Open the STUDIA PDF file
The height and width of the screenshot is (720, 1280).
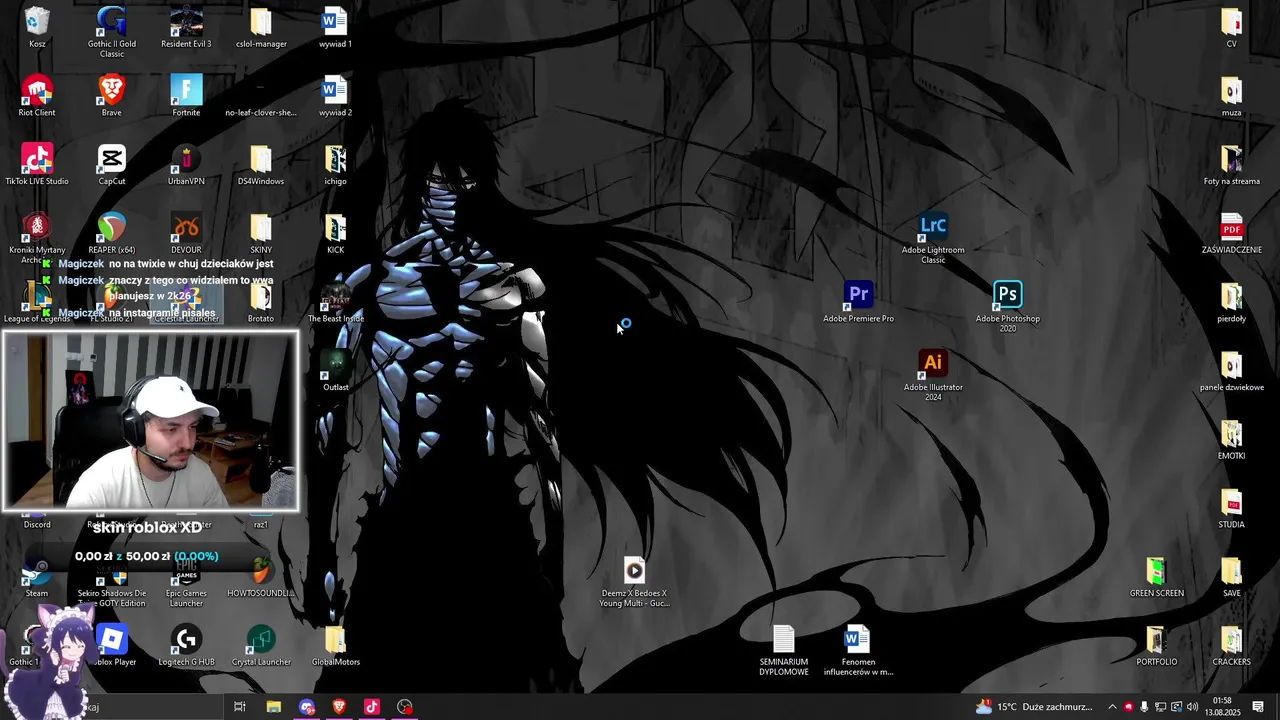coord(1231,508)
